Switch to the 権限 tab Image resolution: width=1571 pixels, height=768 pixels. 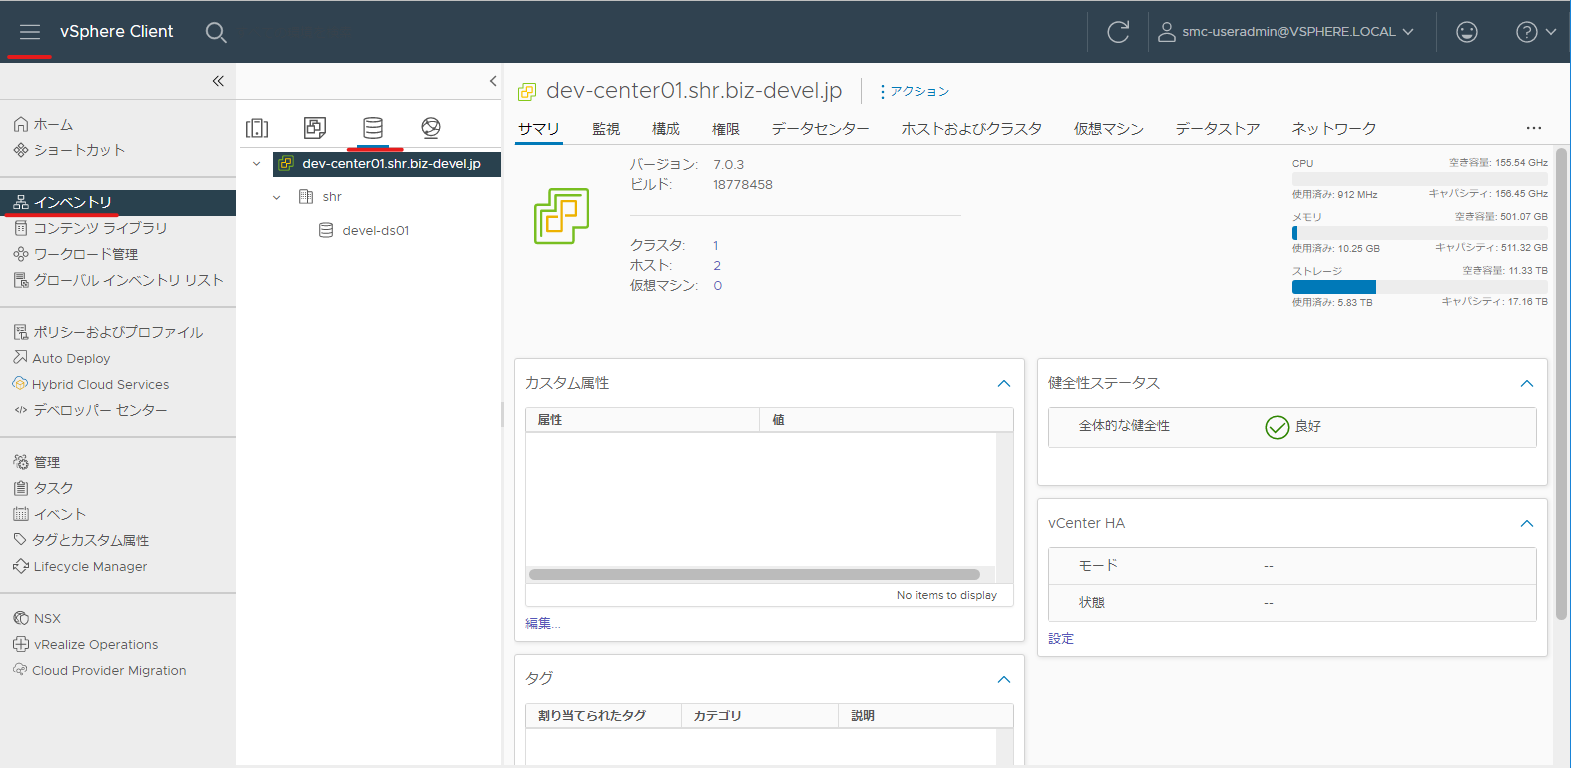(726, 129)
